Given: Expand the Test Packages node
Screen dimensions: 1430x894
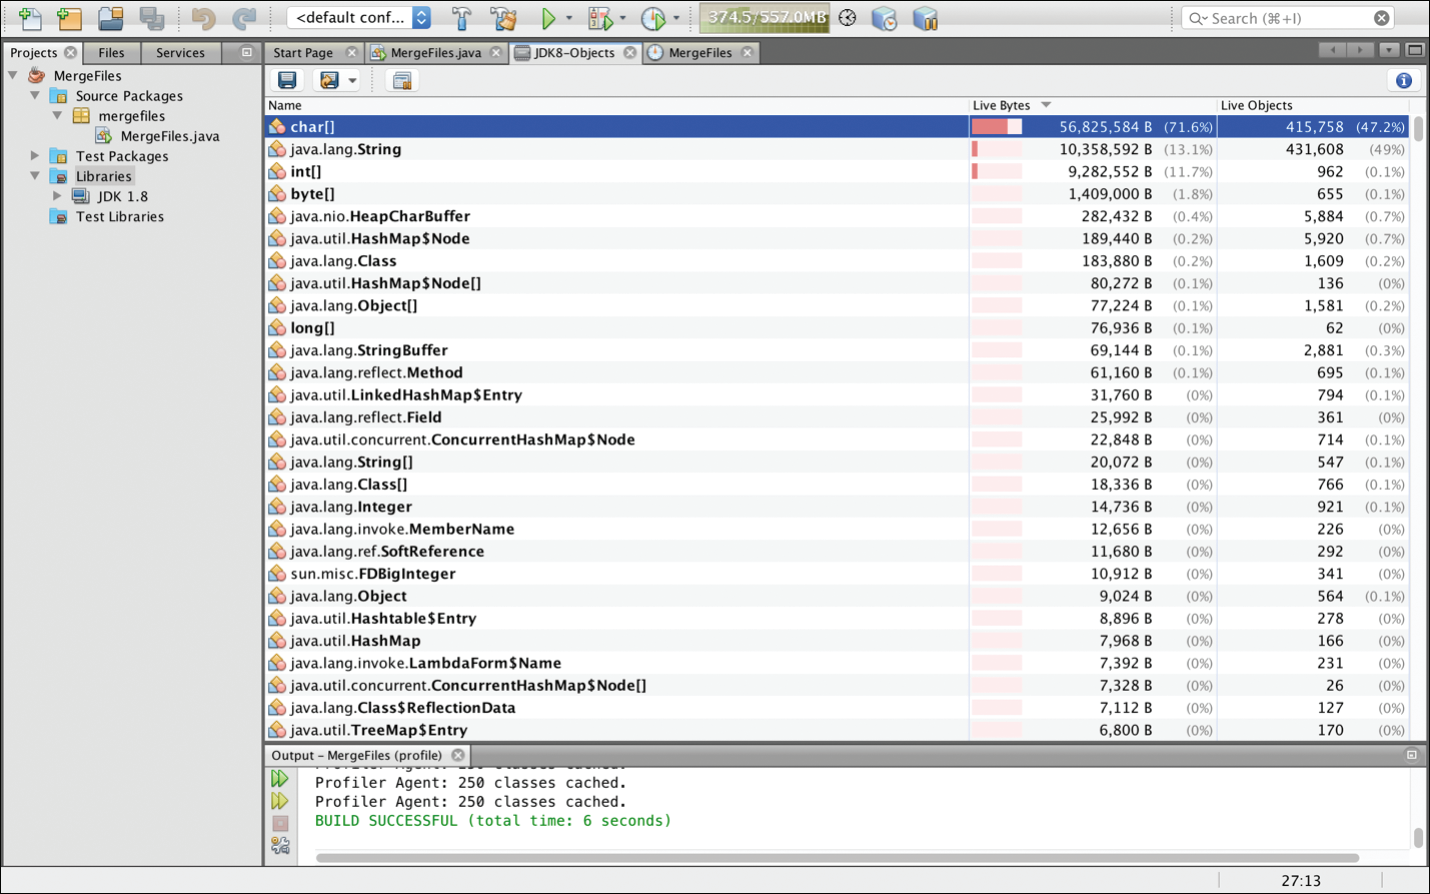Looking at the screenshot, I should point(35,156).
